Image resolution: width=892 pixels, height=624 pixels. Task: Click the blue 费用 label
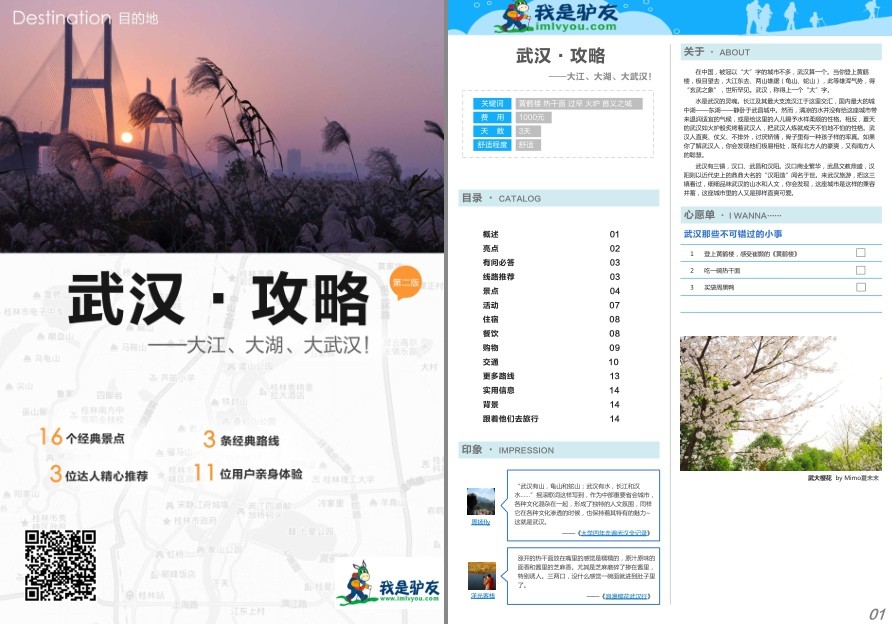(x=492, y=117)
